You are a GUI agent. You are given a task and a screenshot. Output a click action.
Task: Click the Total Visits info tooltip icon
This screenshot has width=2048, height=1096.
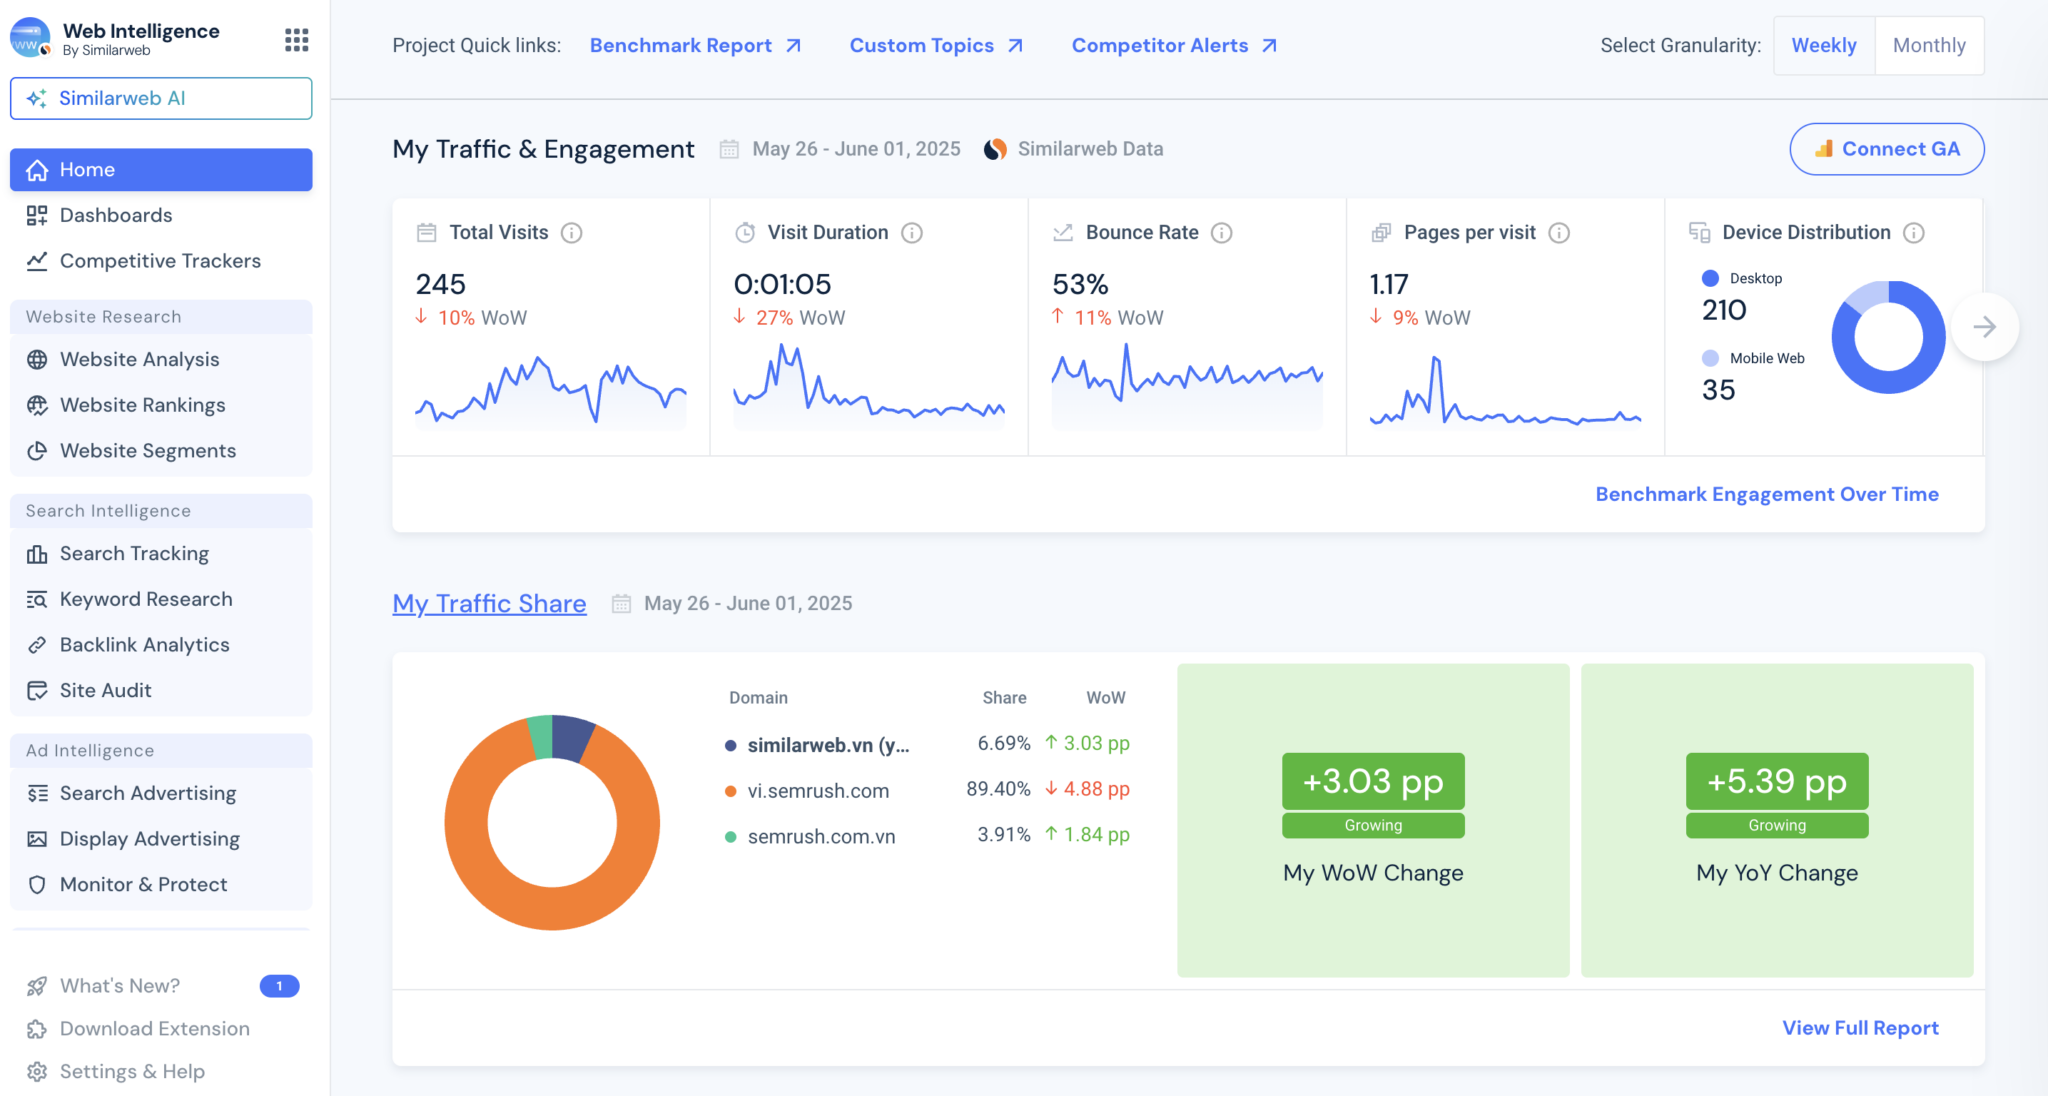571,232
